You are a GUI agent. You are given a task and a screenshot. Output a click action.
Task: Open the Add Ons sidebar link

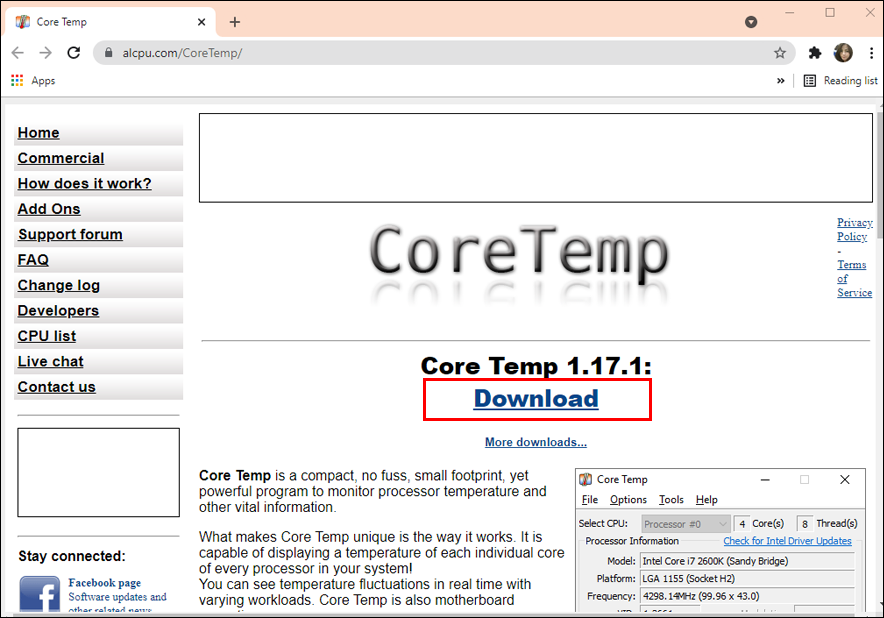click(x=49, y=209)
